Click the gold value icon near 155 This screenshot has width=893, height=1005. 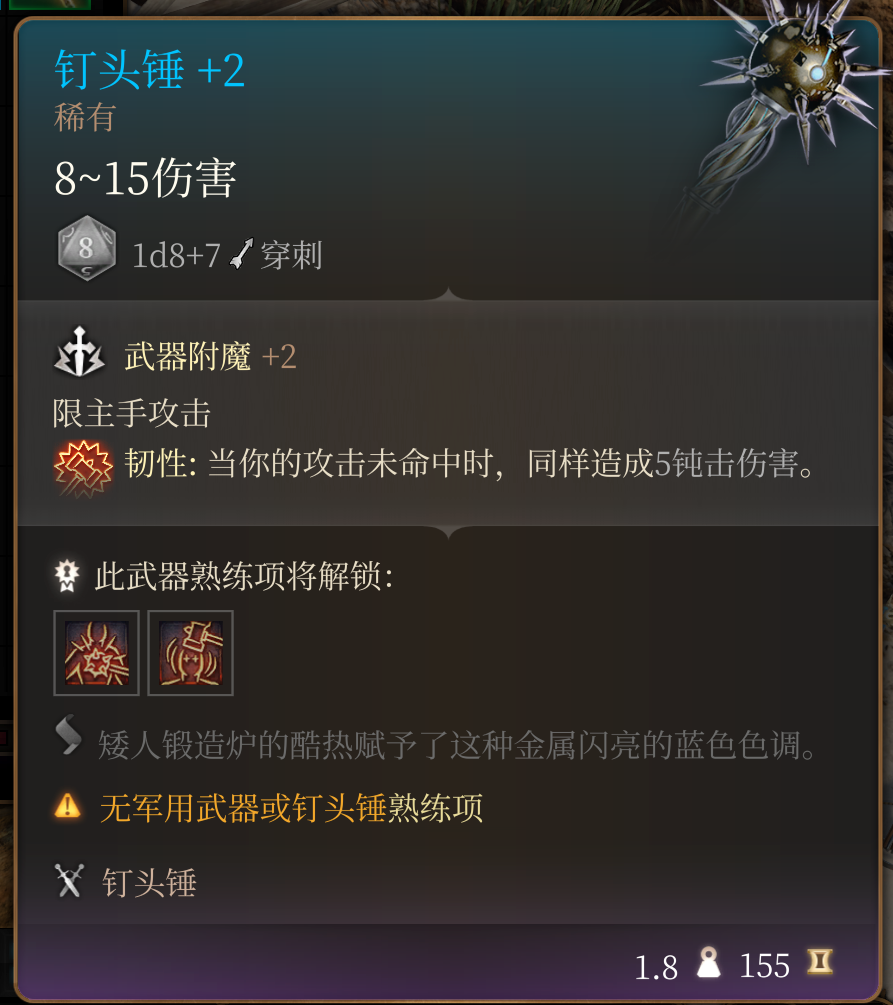tap(820, 961)
